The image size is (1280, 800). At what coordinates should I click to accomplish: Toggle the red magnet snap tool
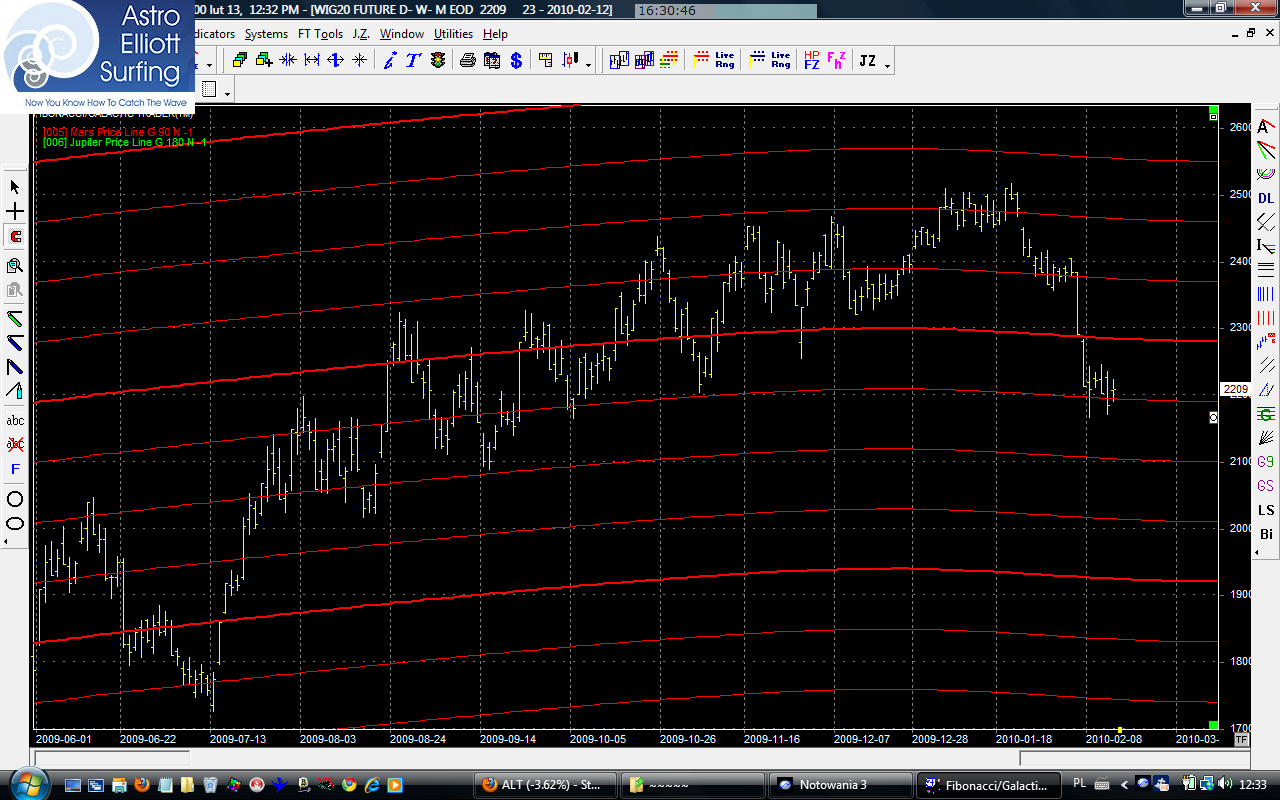tap(15, 237)
